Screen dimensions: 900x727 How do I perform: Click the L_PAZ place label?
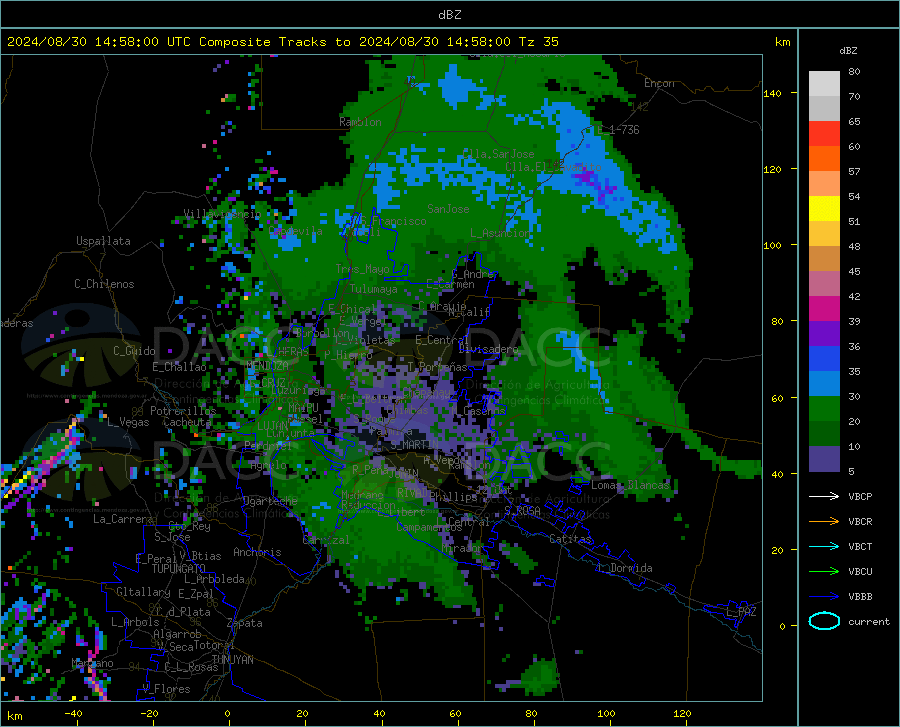(x=741, y=612)
